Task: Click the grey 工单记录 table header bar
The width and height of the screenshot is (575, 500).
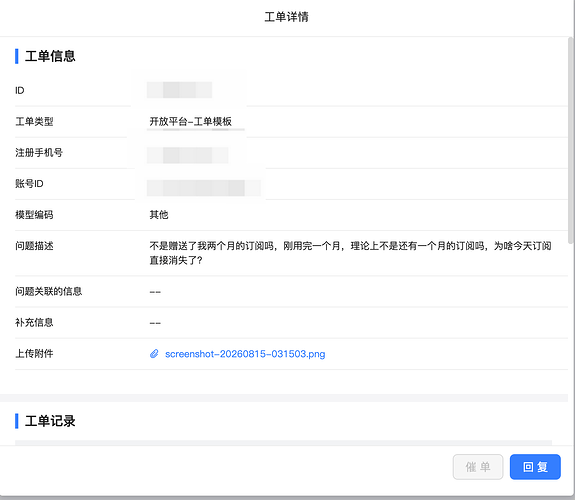Action: pos(283,443)
